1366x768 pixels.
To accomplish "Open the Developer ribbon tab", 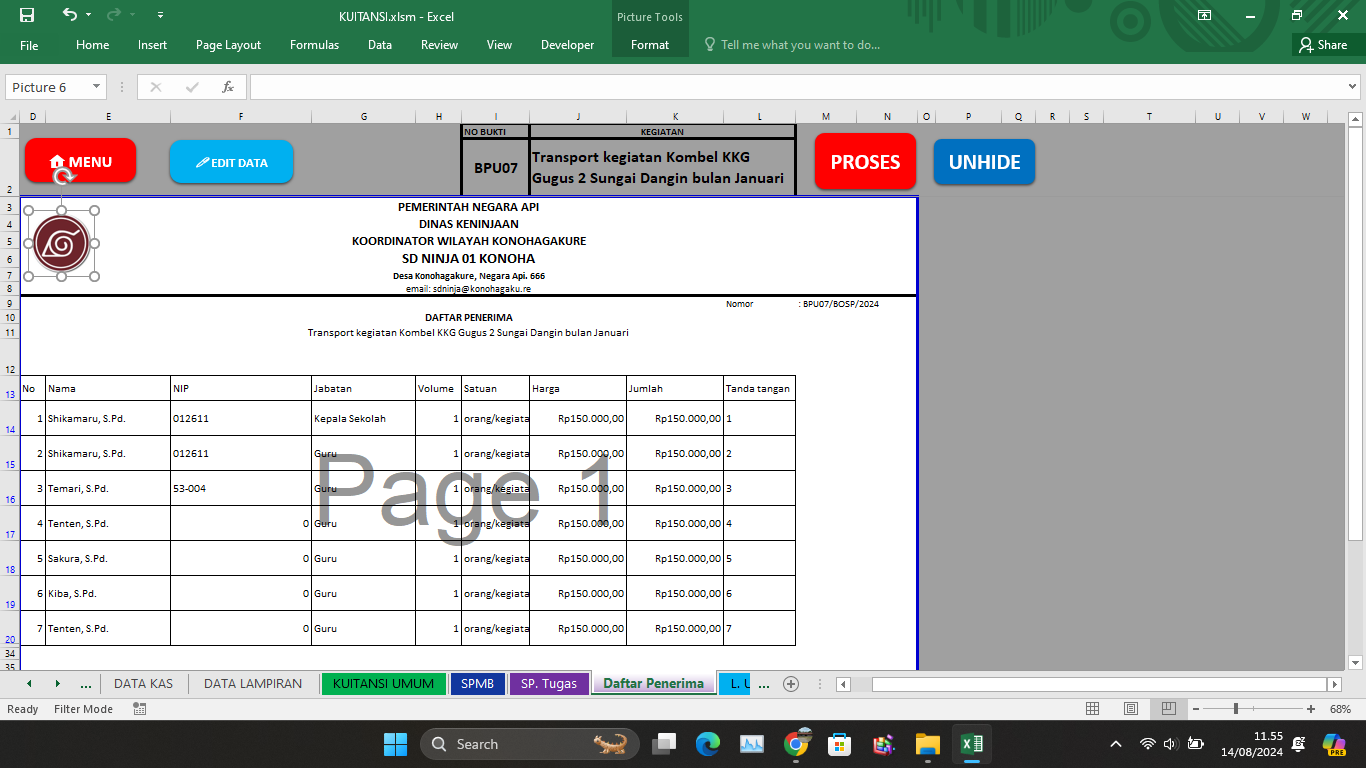I will (x=567, y=45).
